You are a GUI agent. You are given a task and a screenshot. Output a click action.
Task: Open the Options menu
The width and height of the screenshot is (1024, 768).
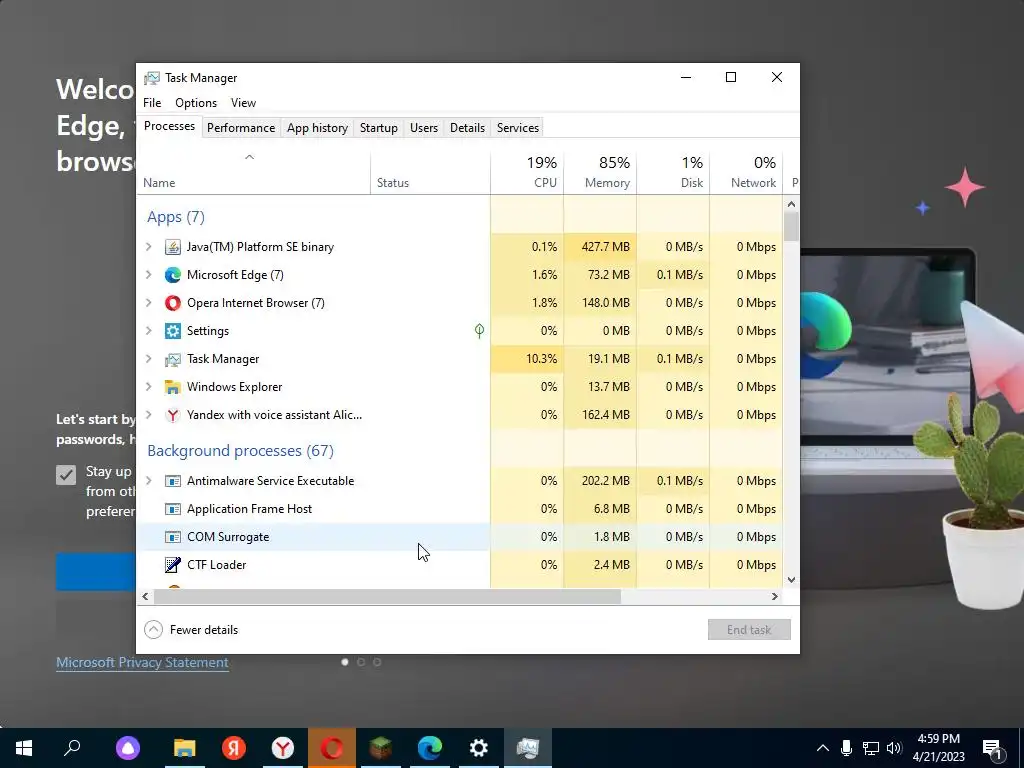(x=196, y=103)
